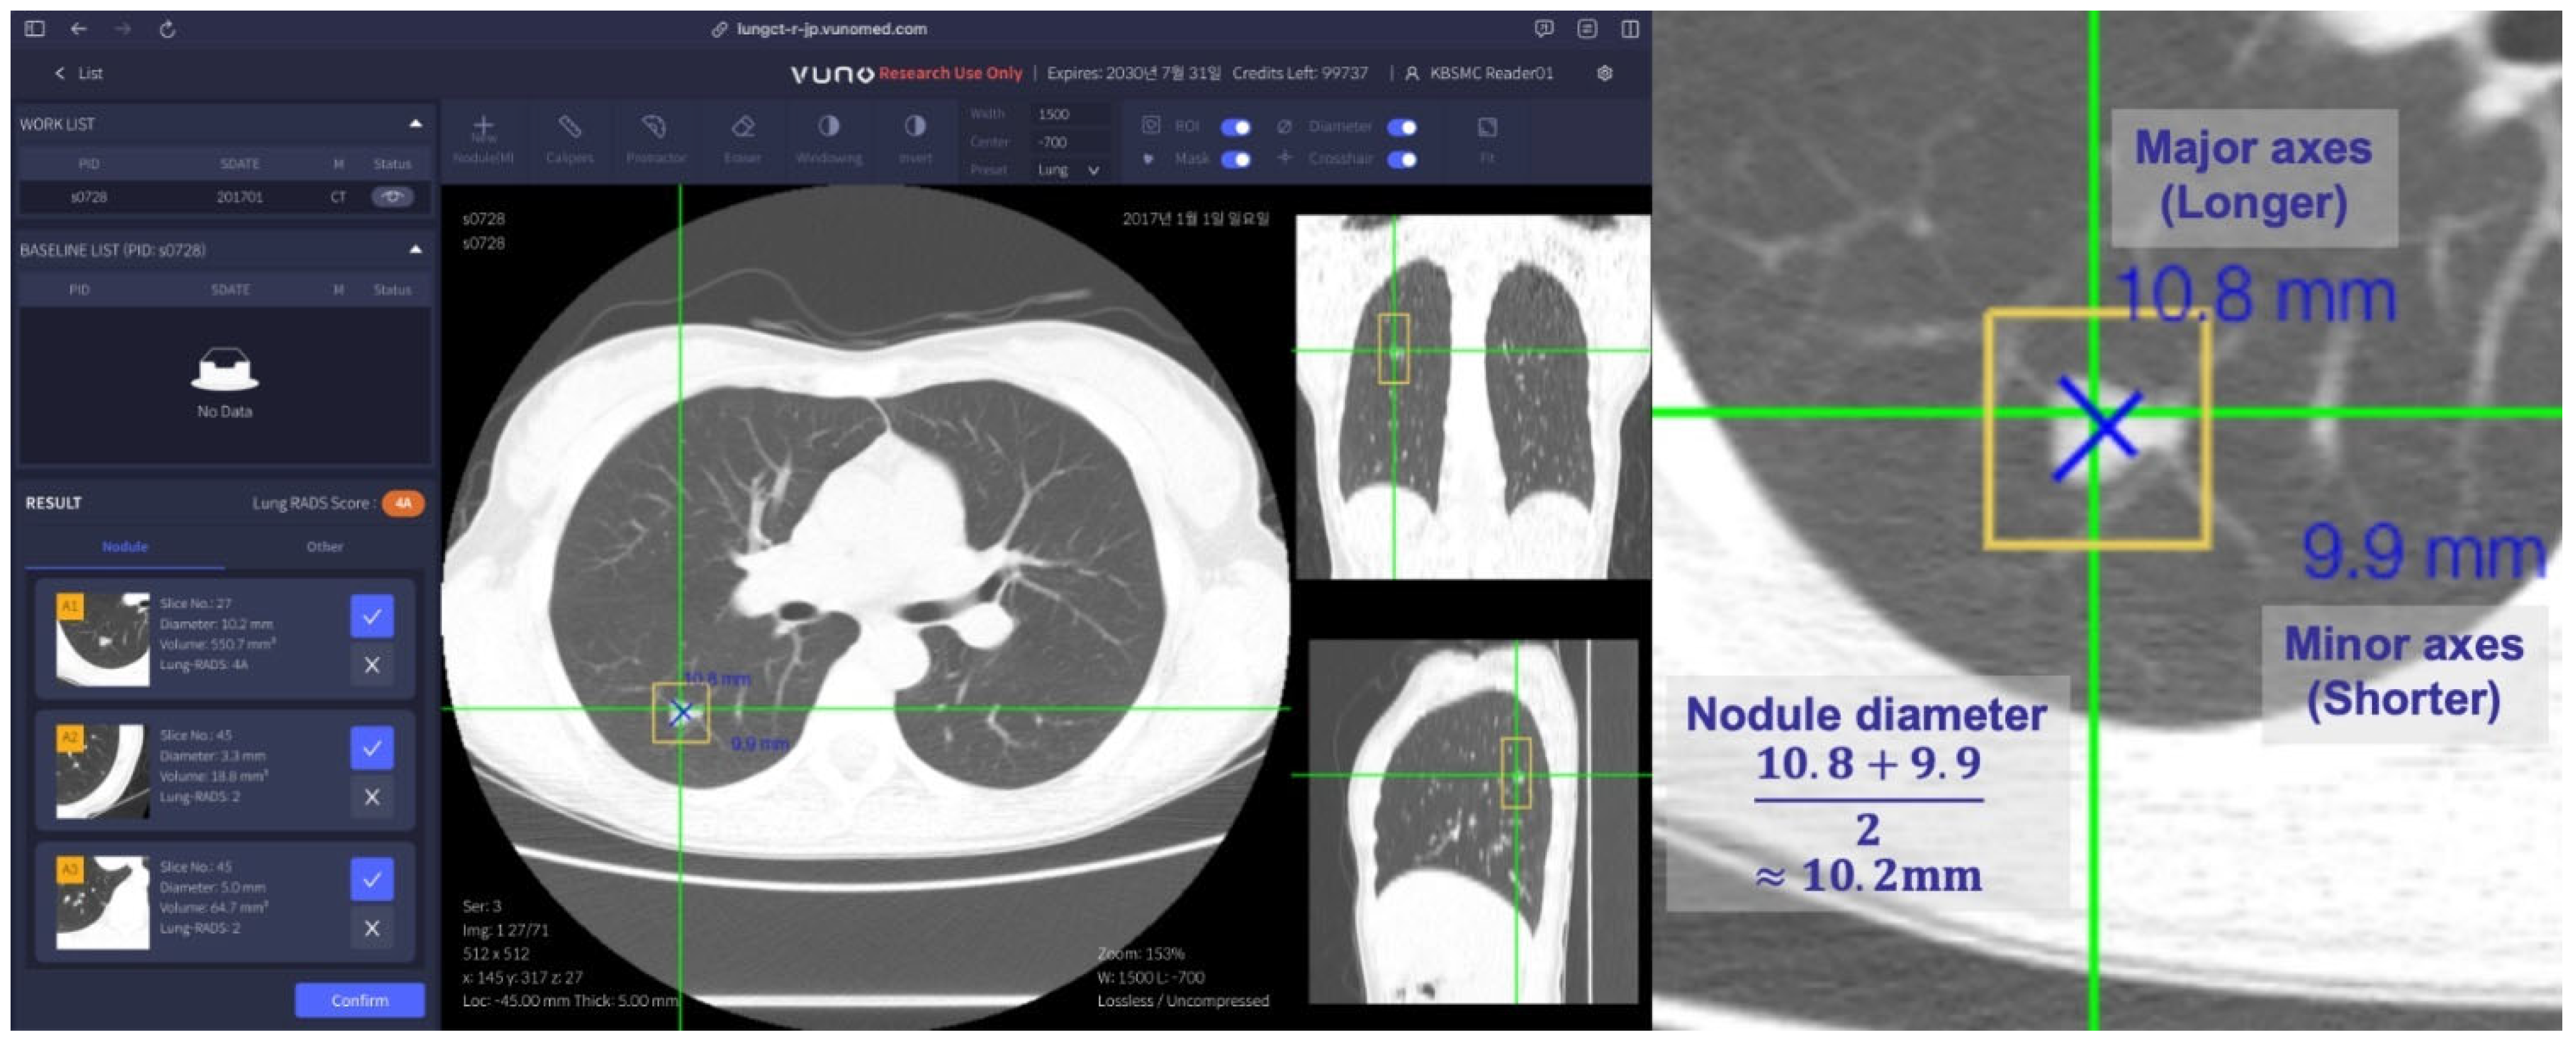Toggle the Diameter display switch

pos(1401,127)
